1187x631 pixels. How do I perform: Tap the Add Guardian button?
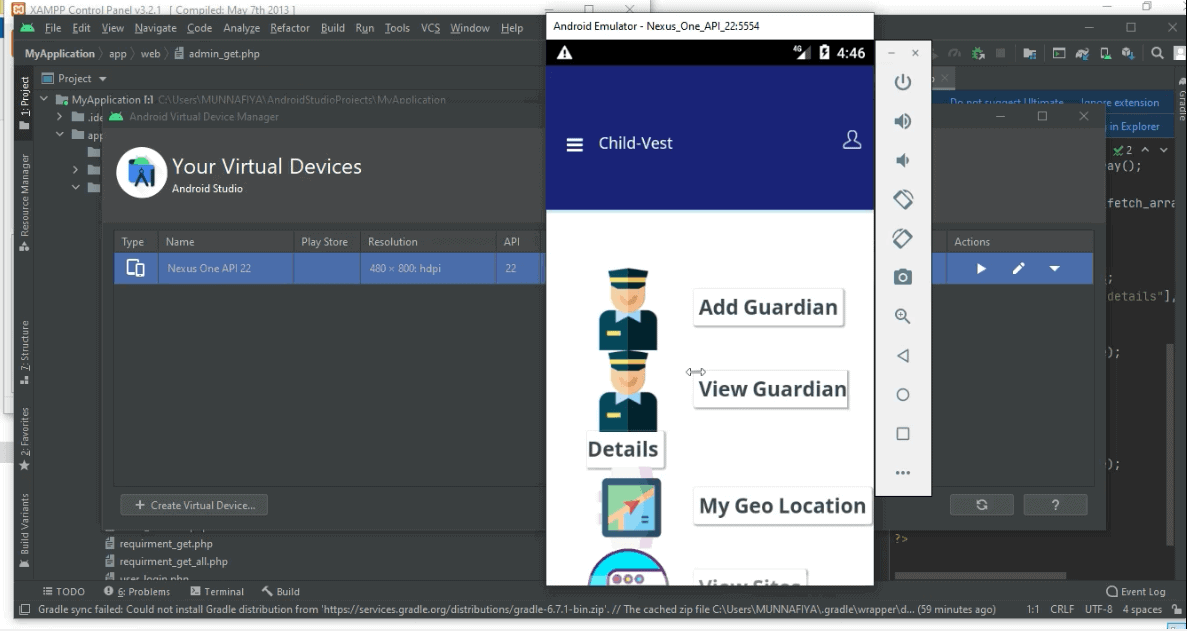point(767,307)
